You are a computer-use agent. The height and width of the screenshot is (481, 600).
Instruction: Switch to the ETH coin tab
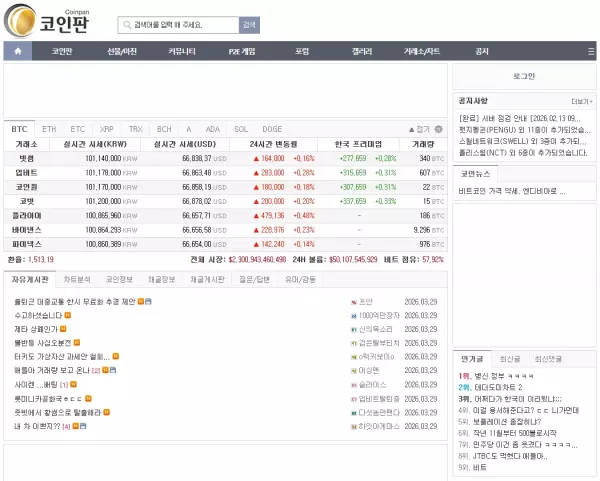coord(49,129)
